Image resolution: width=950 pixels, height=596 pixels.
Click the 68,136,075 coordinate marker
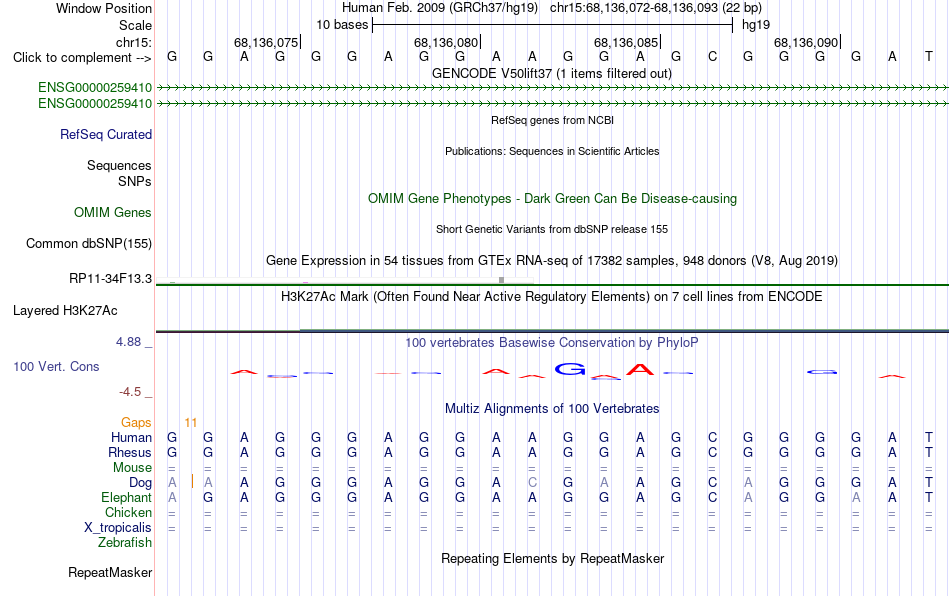[266, 42]
